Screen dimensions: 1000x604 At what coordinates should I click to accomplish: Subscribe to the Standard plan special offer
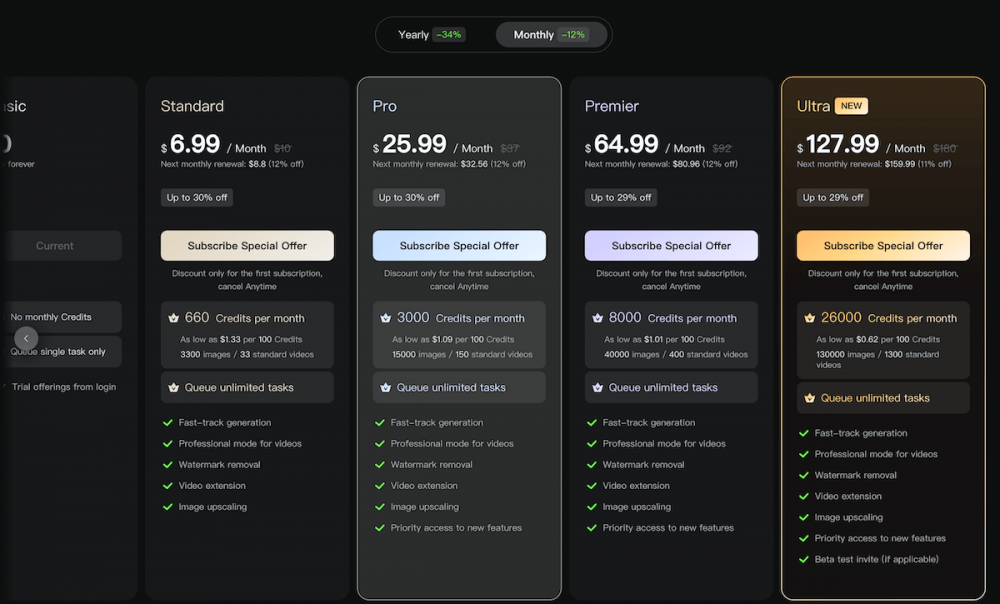247,246
